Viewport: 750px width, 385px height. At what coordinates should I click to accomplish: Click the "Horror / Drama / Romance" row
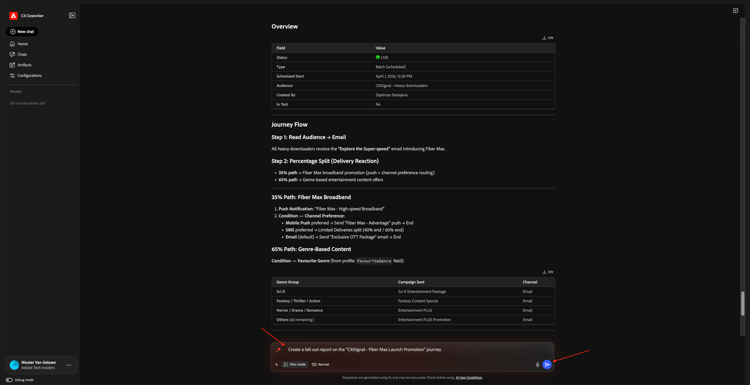tap(413, 310)
